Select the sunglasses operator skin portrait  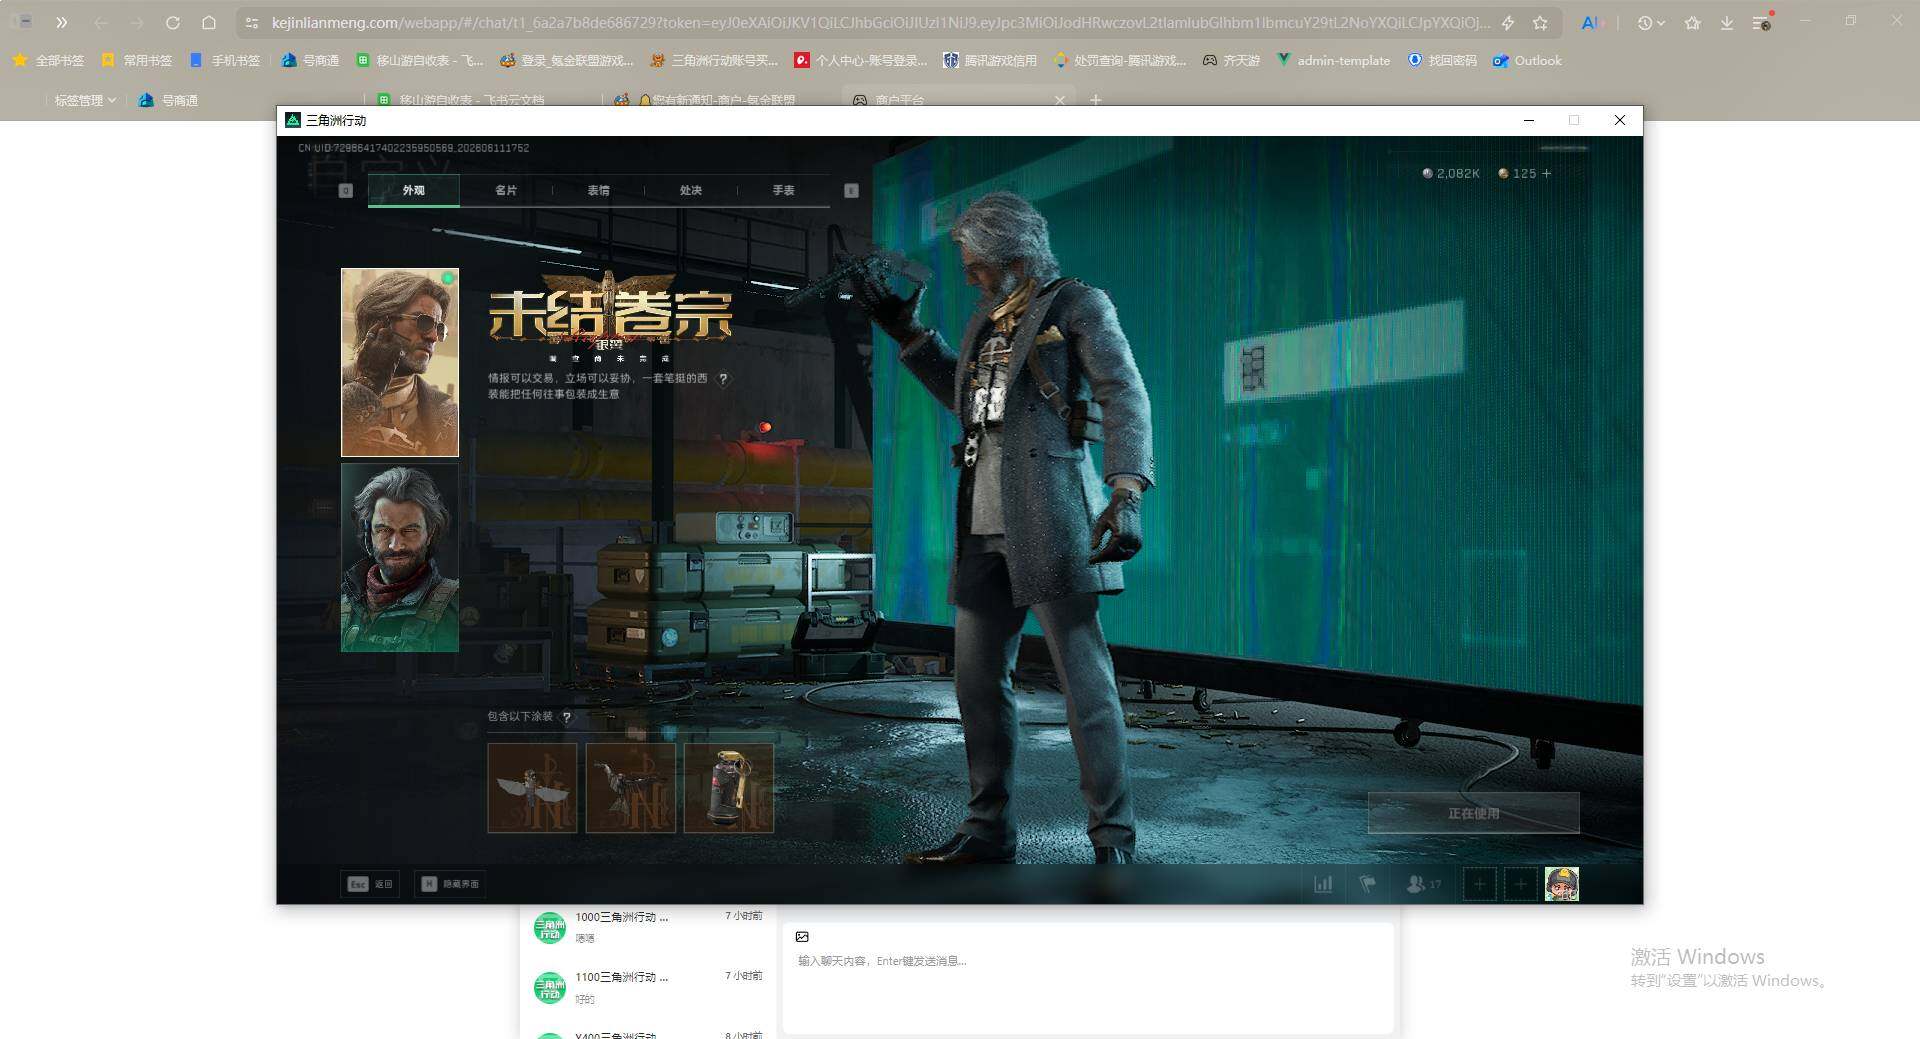pyautogui.click(x=400, y=362)
